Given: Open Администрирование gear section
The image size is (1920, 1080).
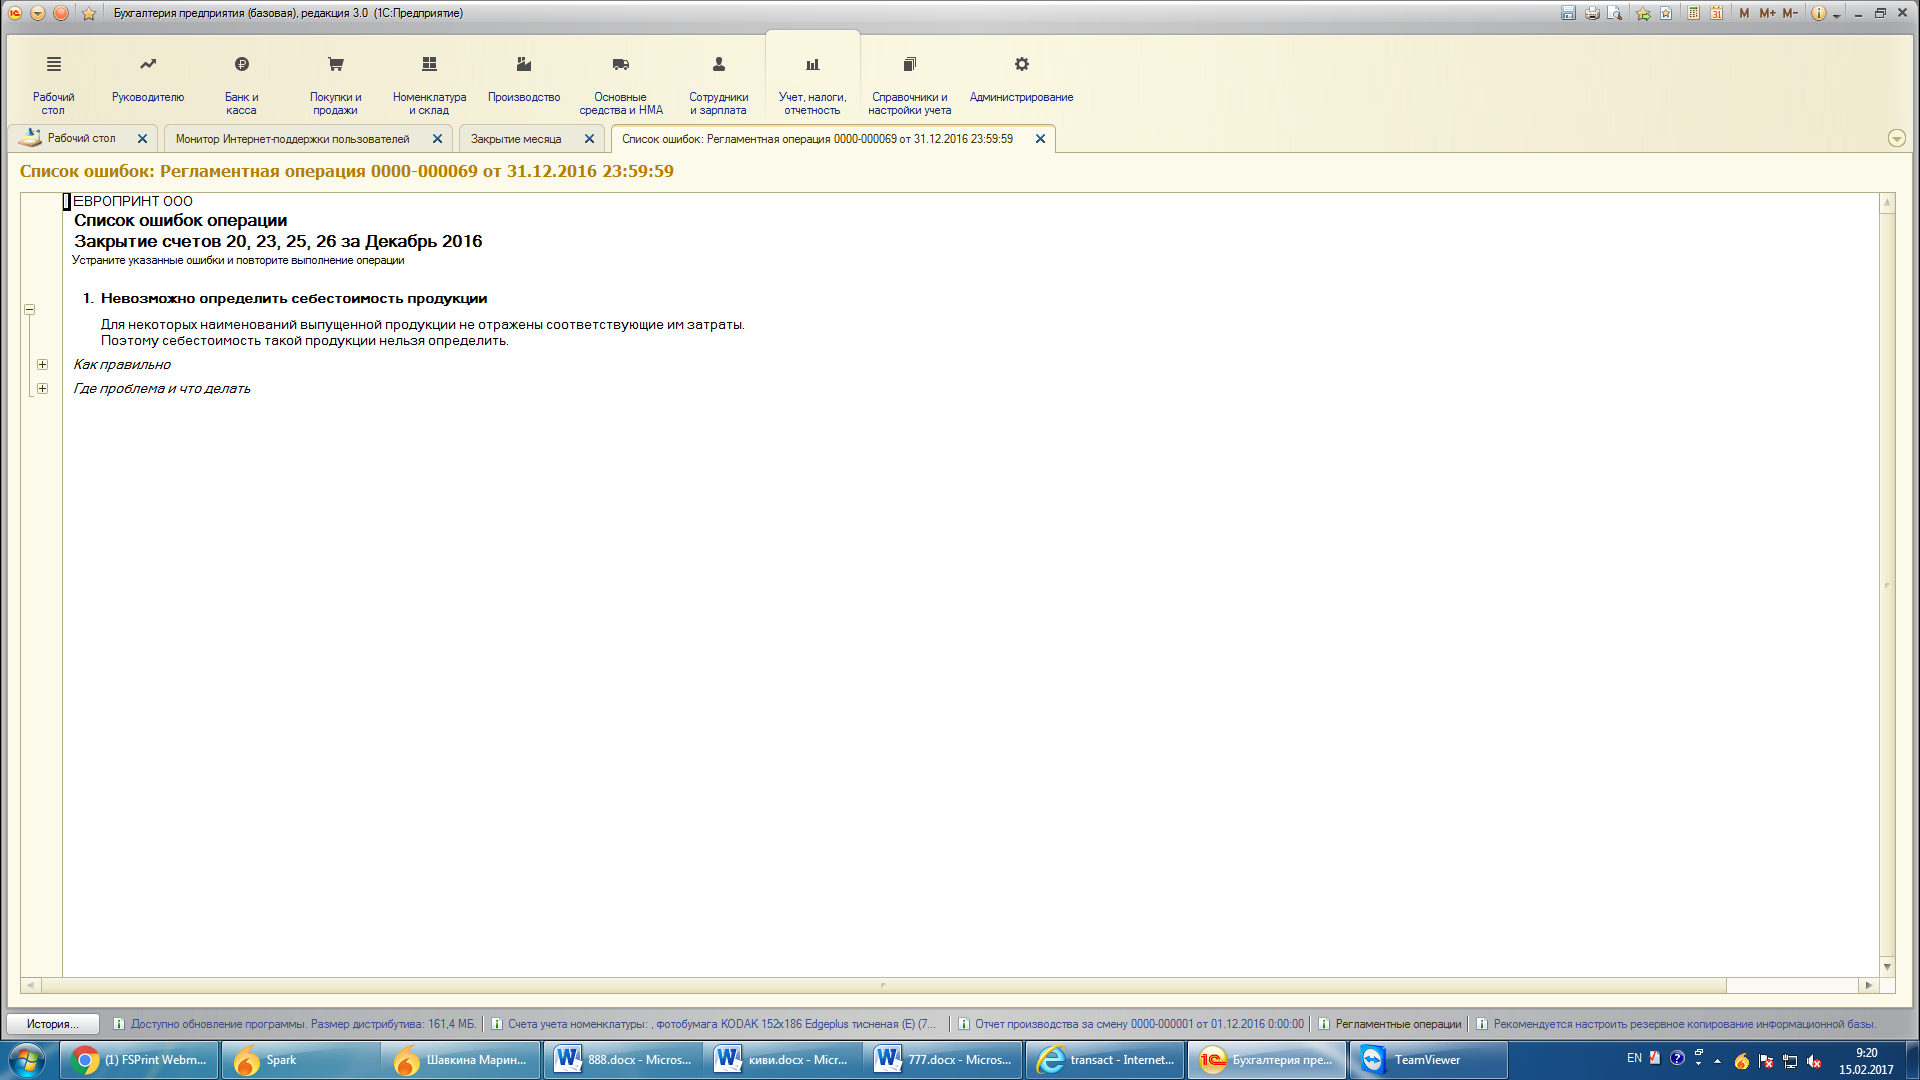Looking at the screenshot, I should click(1021, 78).
